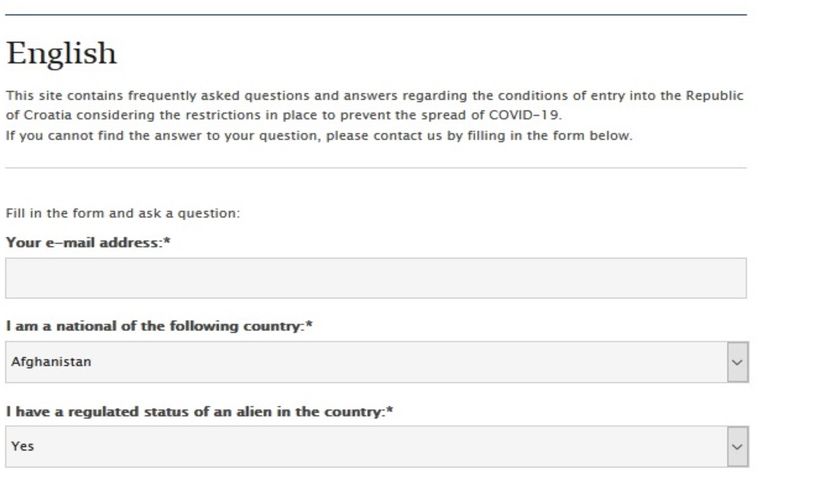
Task: Click the e-mail address input field
Action: tap(375, 278)
